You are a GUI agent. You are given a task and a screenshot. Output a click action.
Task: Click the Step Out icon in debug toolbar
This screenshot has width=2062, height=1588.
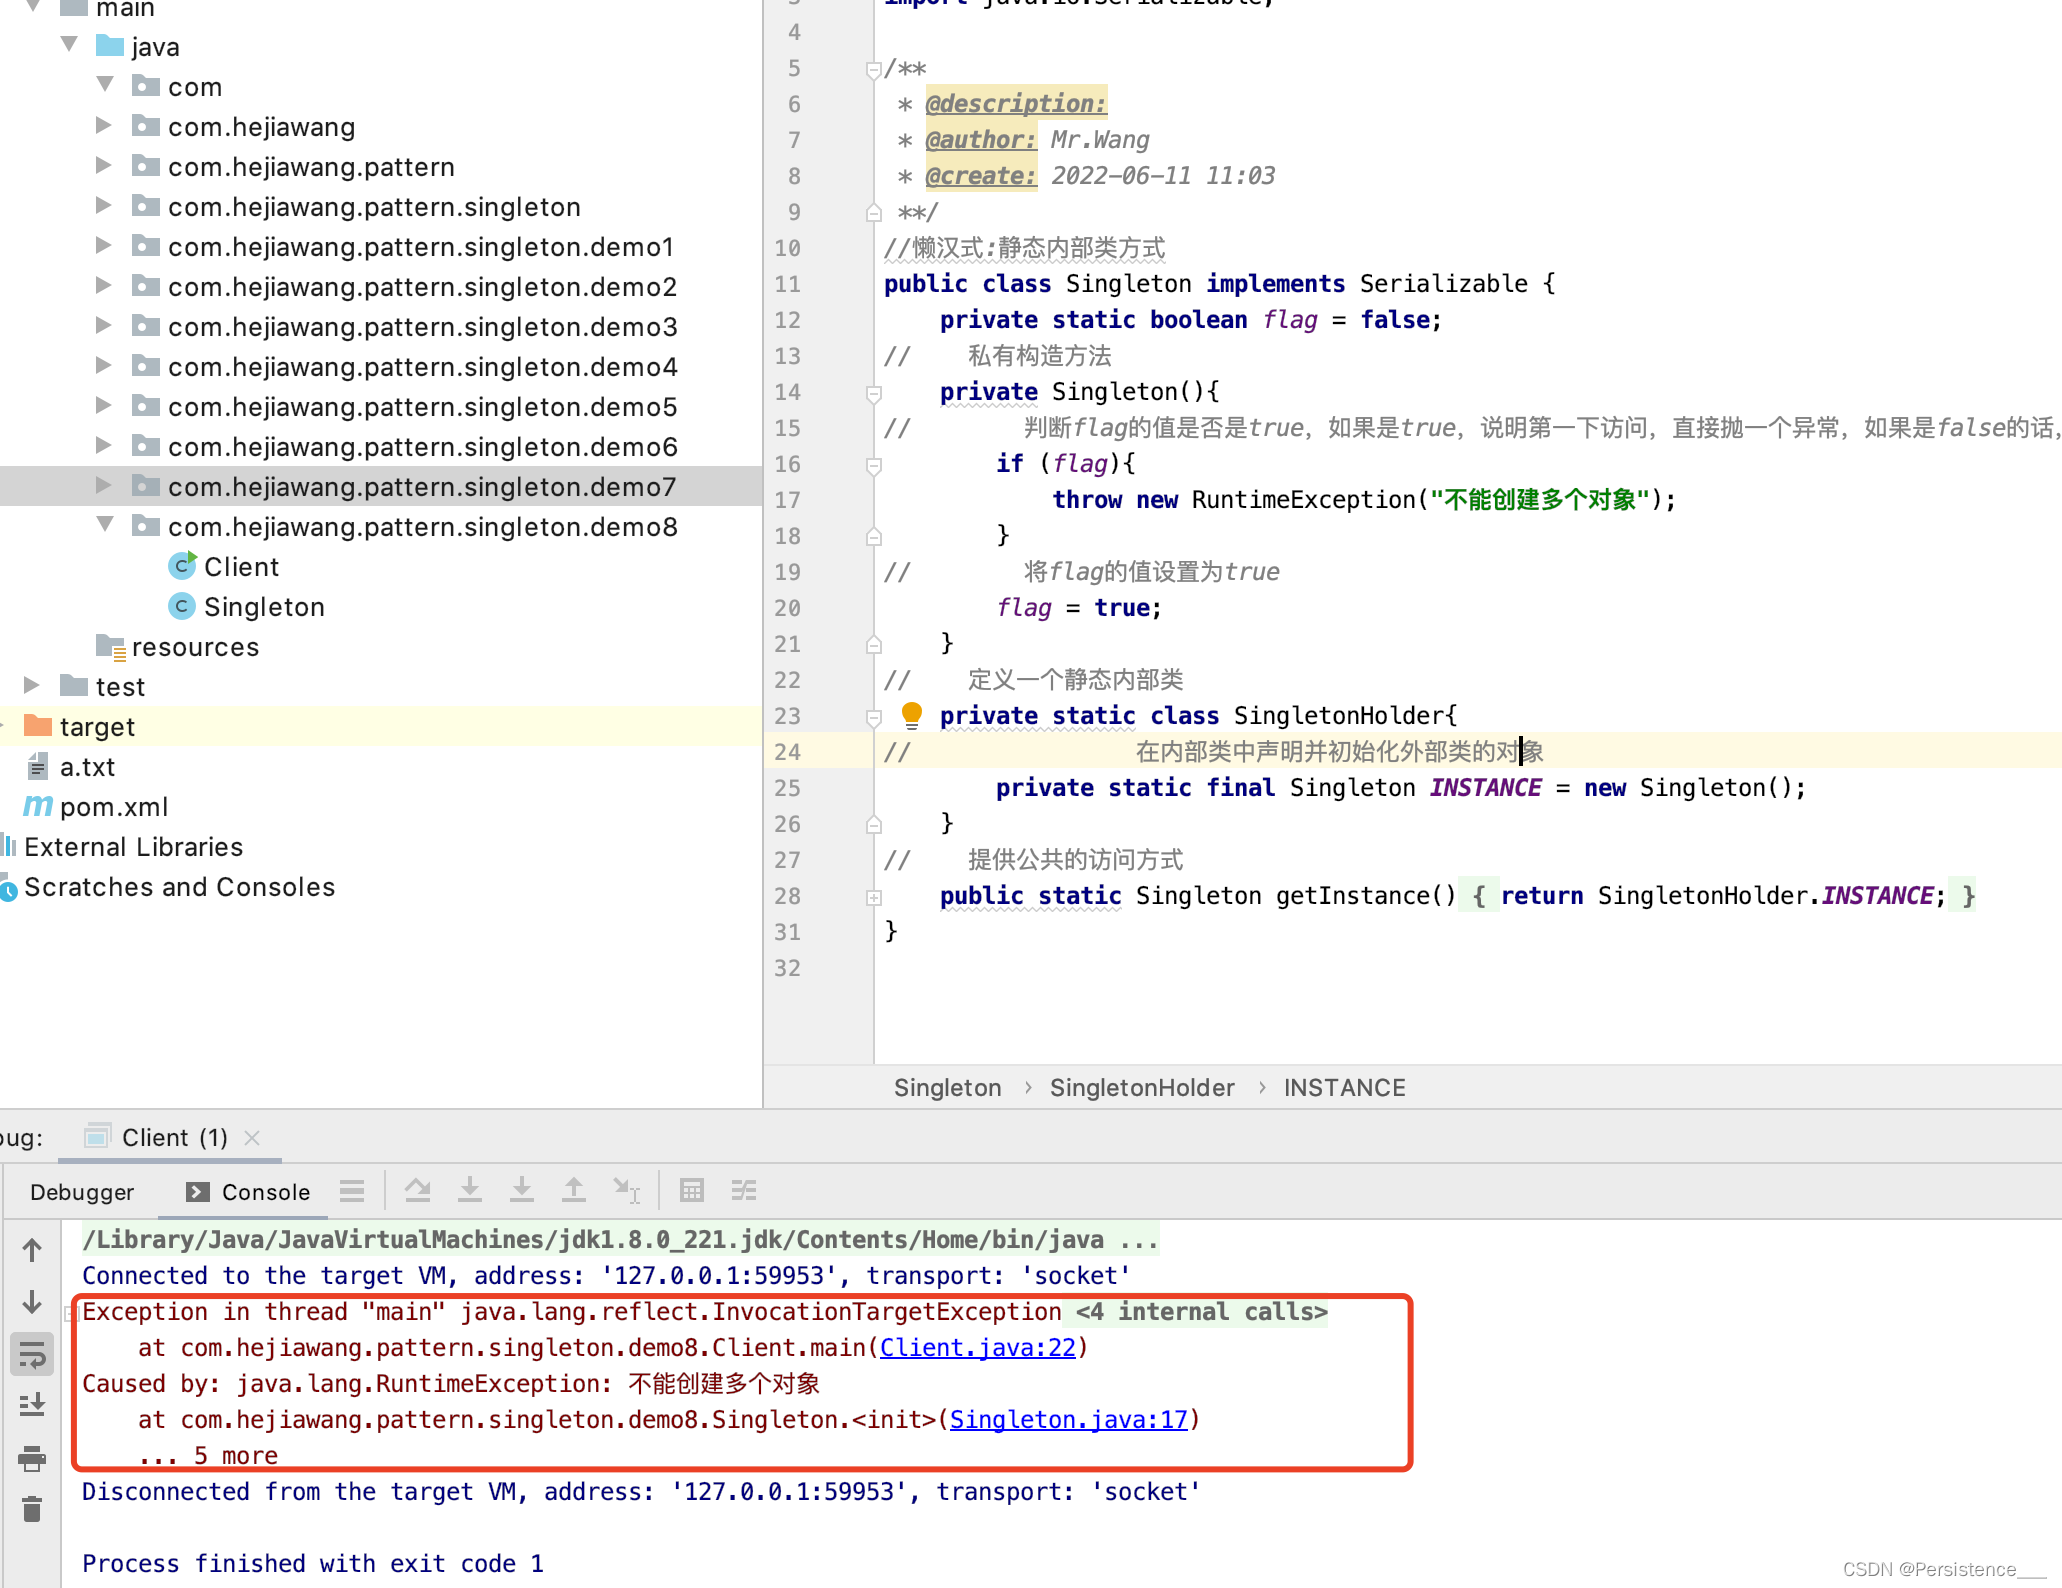(574, 1190)
